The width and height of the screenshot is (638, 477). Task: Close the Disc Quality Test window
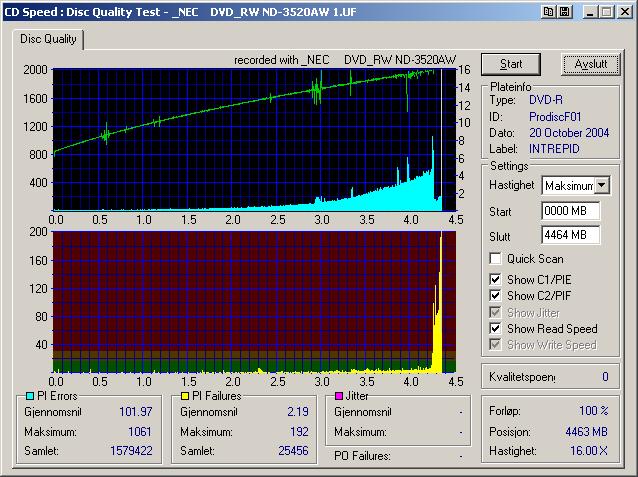[625, 12]
